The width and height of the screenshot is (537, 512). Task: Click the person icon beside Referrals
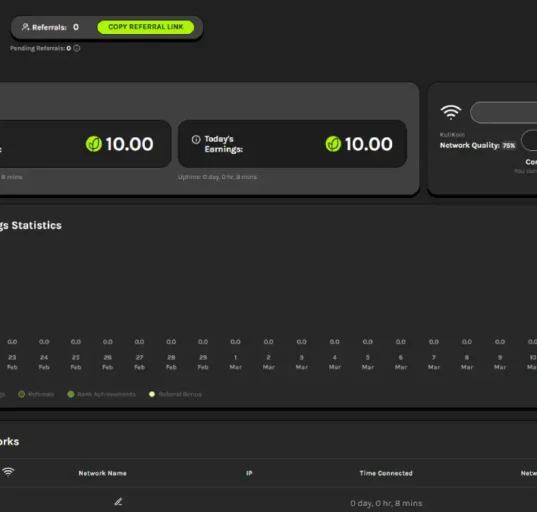25,27
